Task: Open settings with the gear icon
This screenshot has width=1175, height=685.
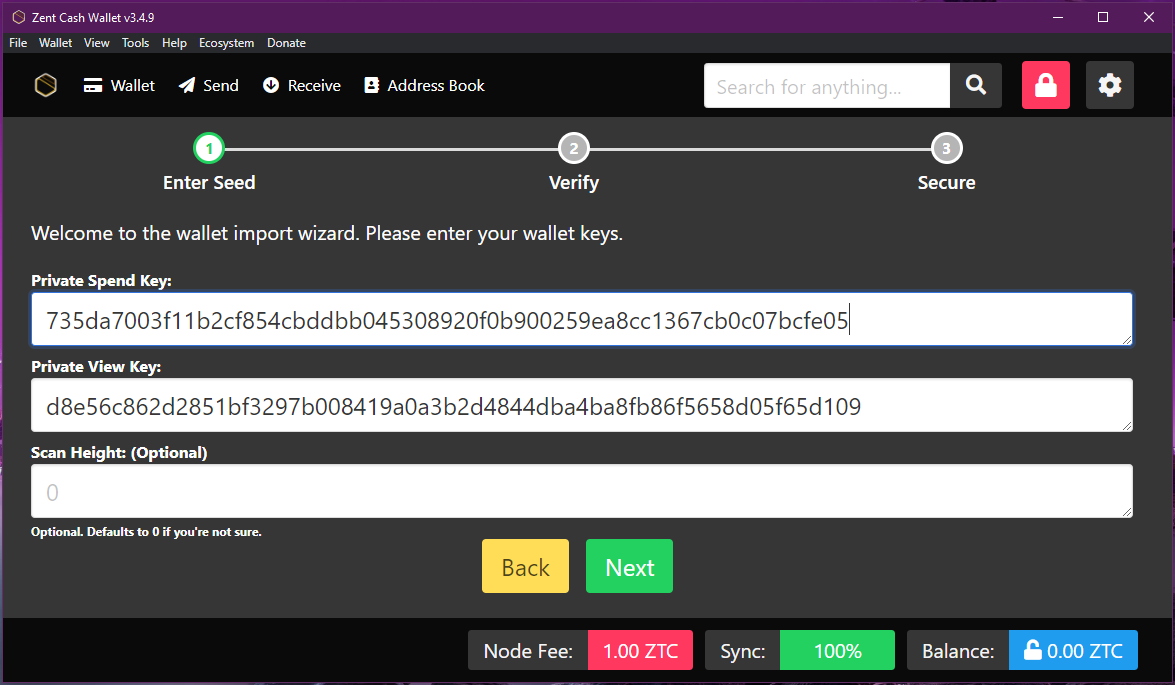Action: (1109, 85)
